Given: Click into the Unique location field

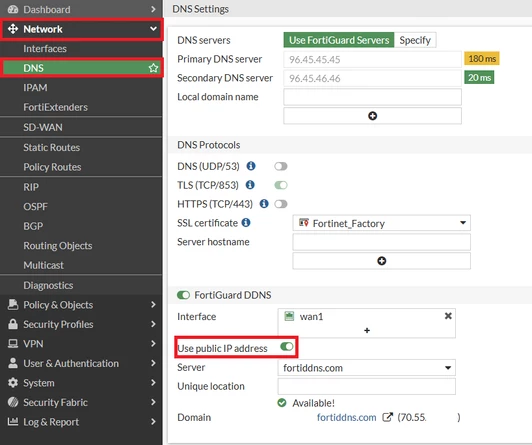Looking at the screenshot, I should pyautogui.click(x=366, y=386).
